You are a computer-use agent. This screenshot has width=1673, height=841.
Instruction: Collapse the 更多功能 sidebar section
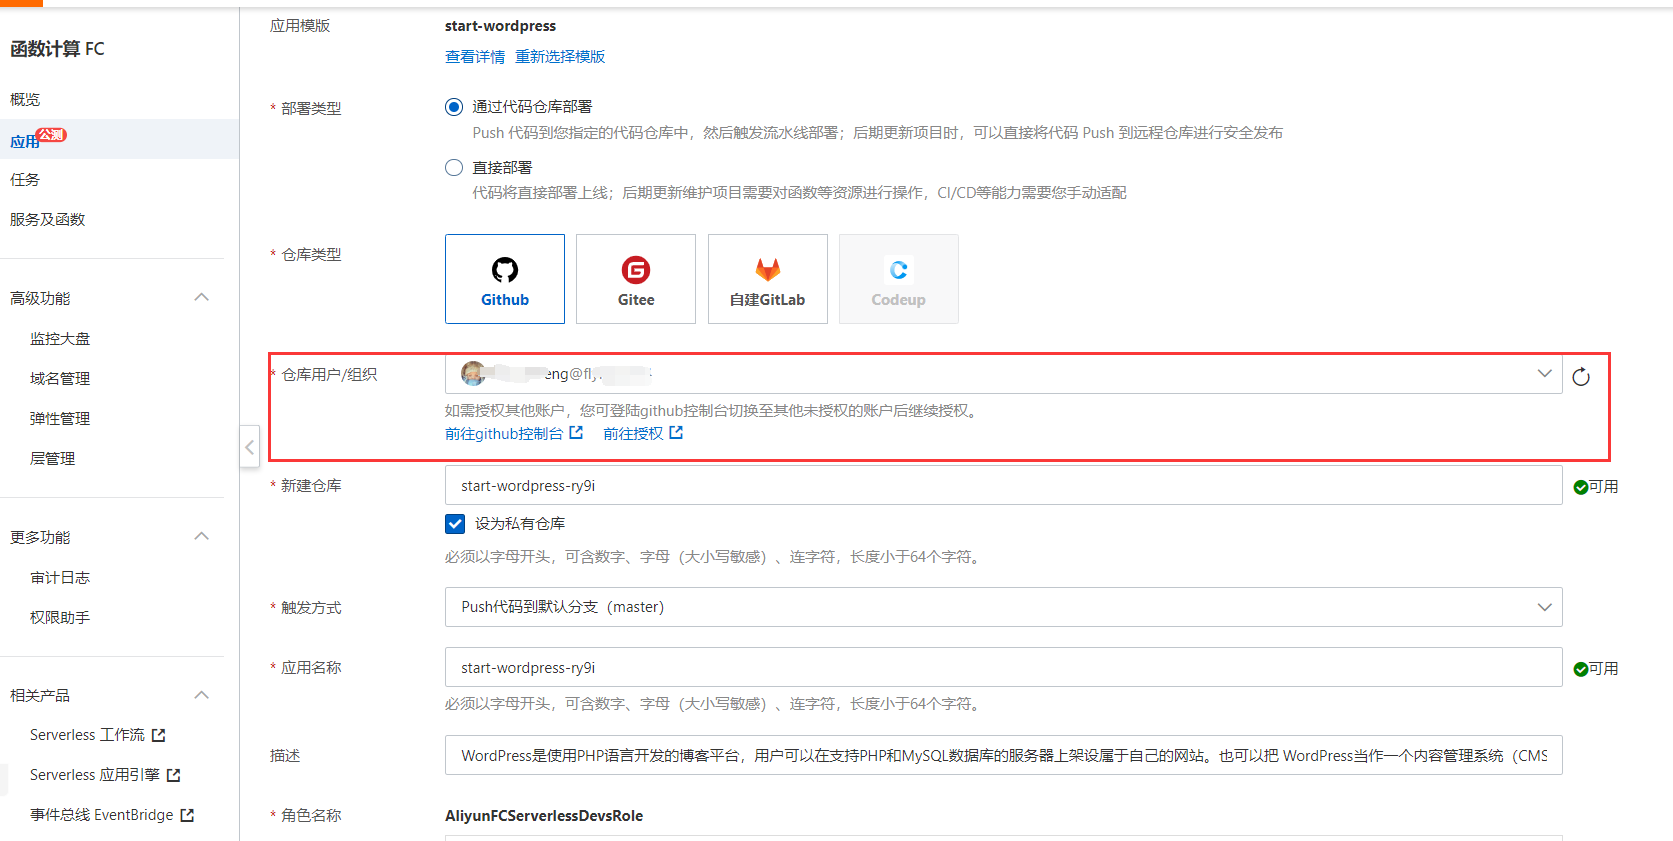click(x=202, y=537)
